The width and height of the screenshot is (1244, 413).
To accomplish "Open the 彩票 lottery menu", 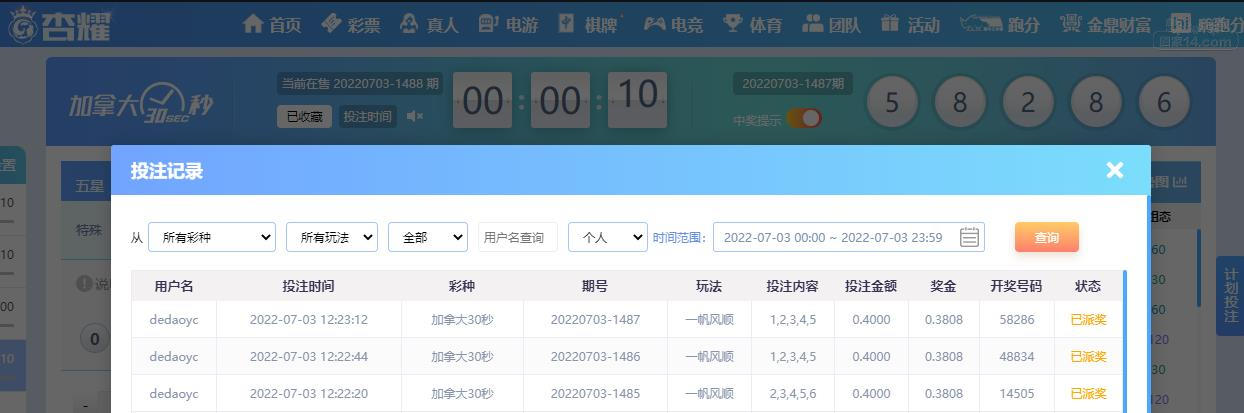I will pos(351,24).
